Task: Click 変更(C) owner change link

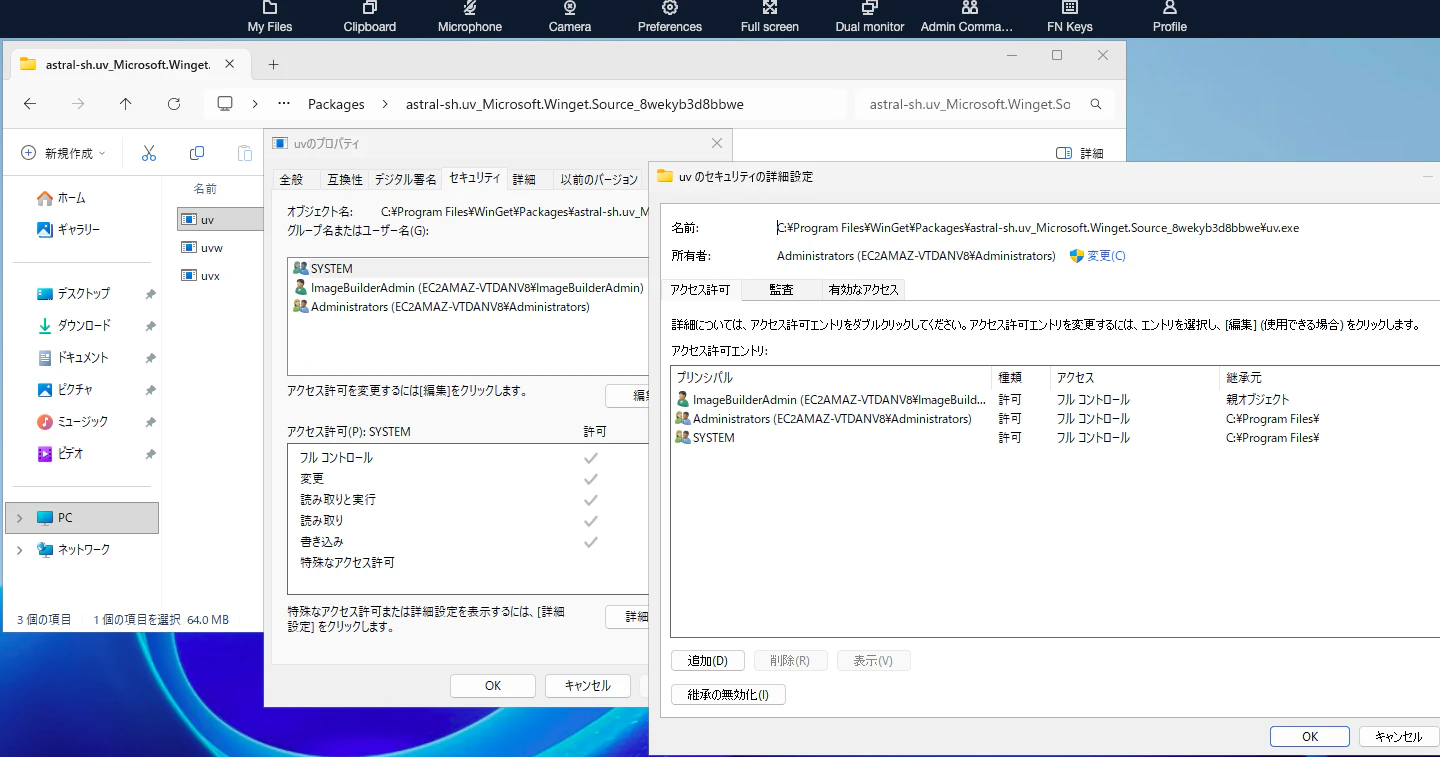Action: (1106, 256)
